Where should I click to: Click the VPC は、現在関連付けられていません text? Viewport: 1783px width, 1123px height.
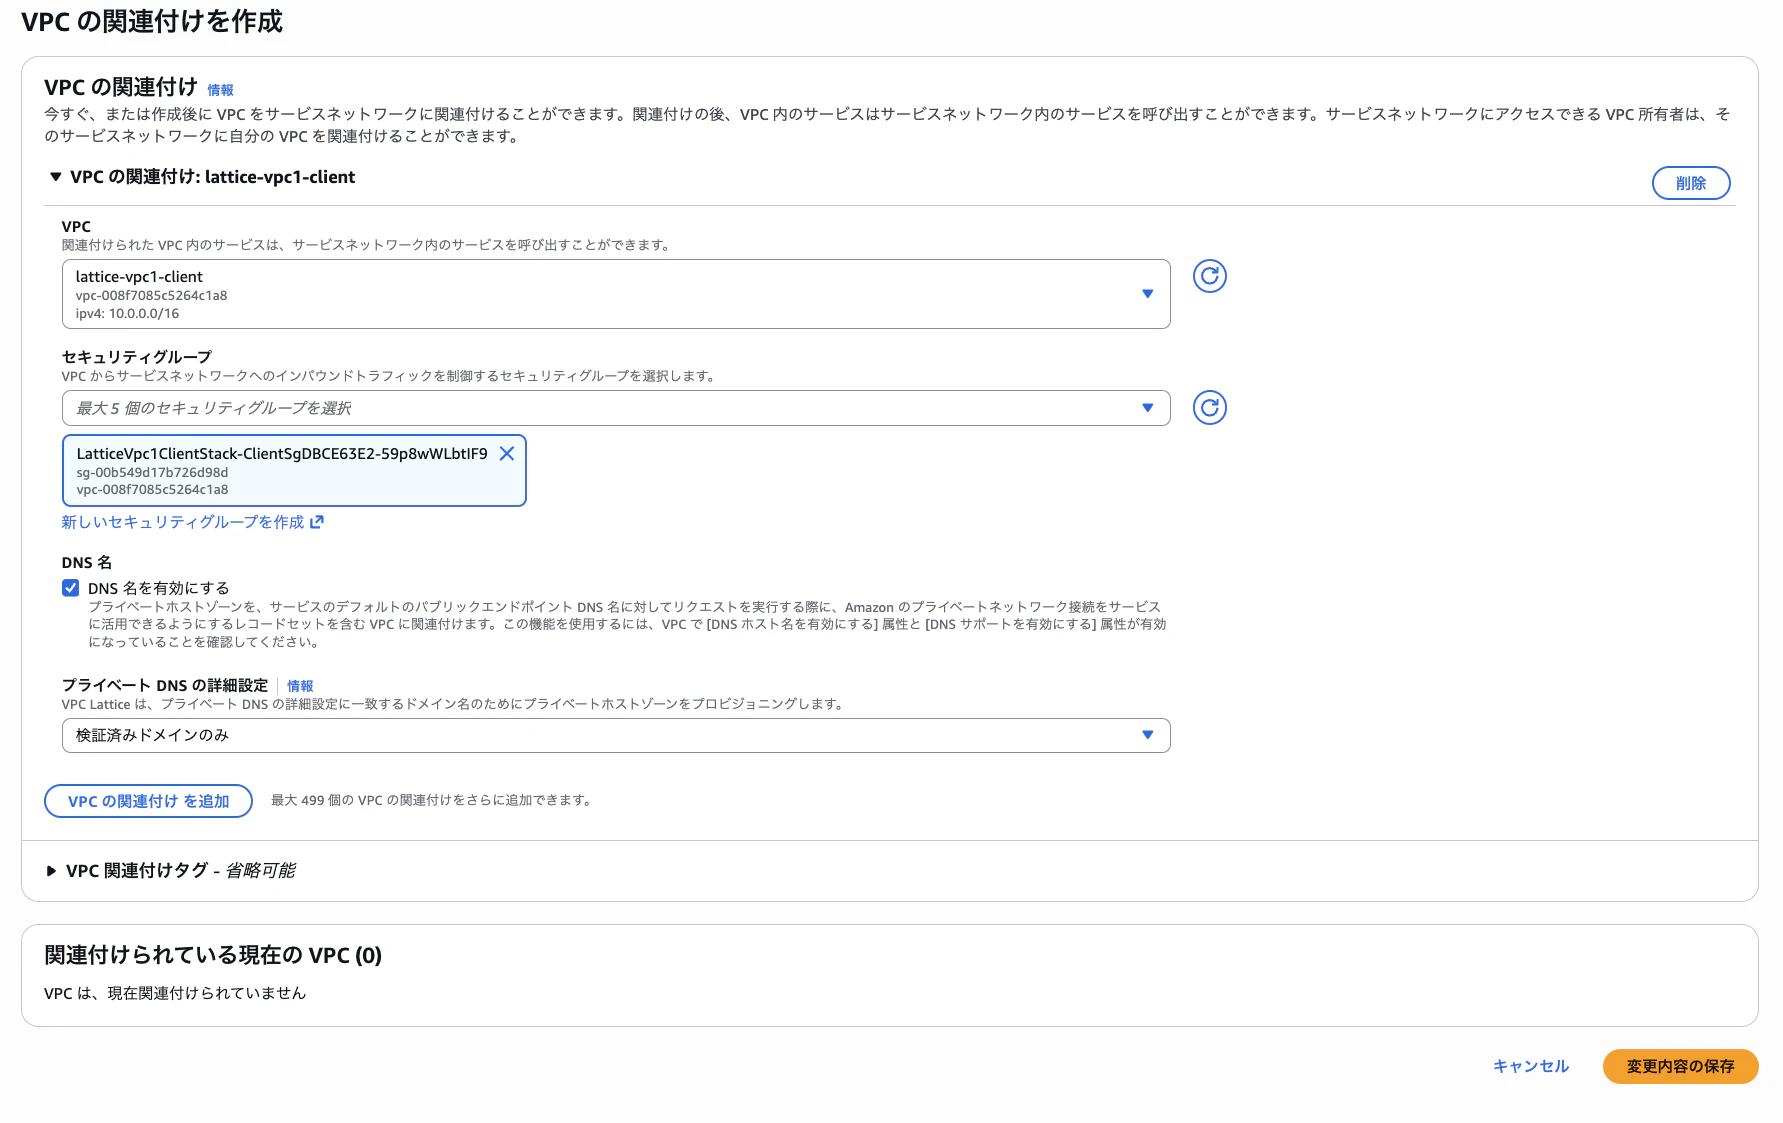point(175,993)
